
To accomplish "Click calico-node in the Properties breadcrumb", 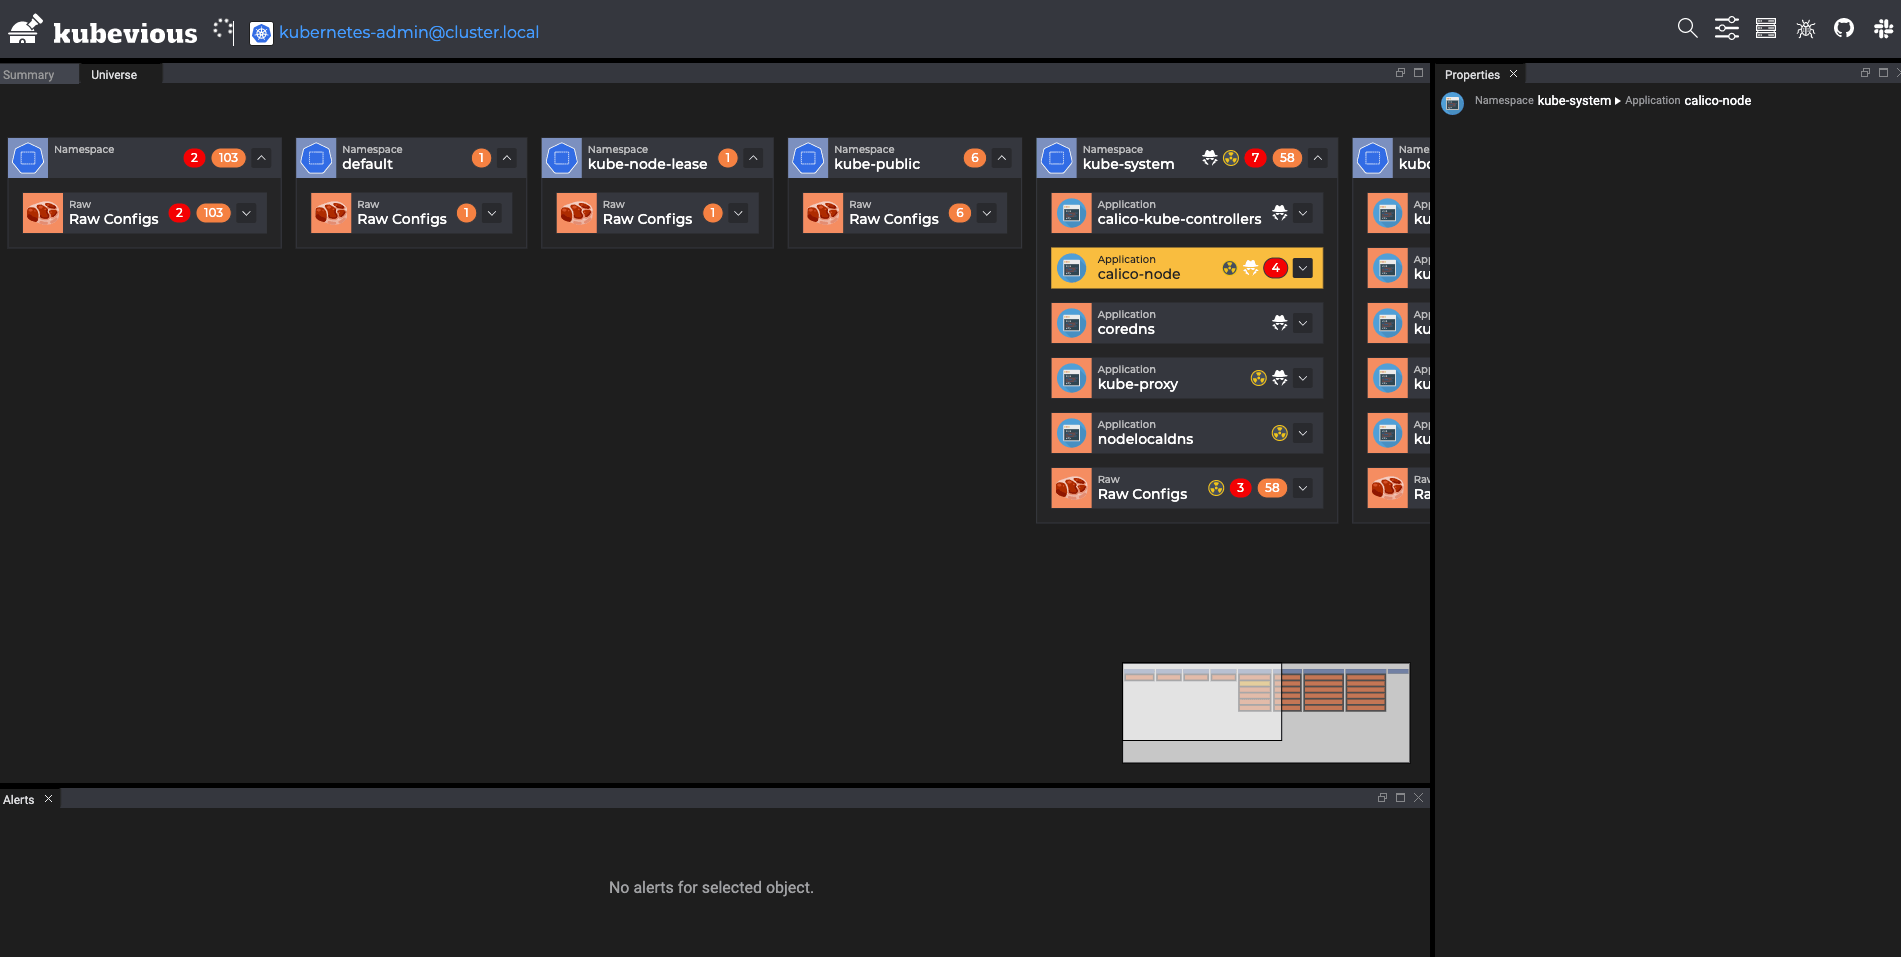I will point(1718,101).
